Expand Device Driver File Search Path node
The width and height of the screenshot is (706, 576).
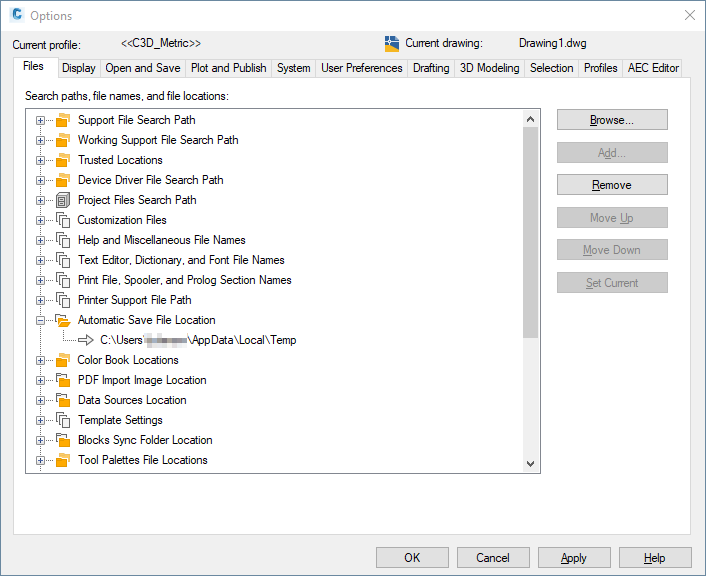41,181
